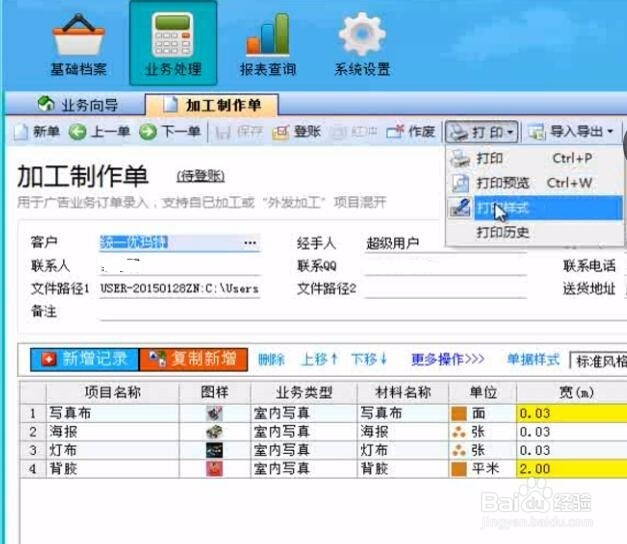Viewport: 627px width, 544px height.
Task: Expand 更多操作>>> link
Action: [448, 360]
